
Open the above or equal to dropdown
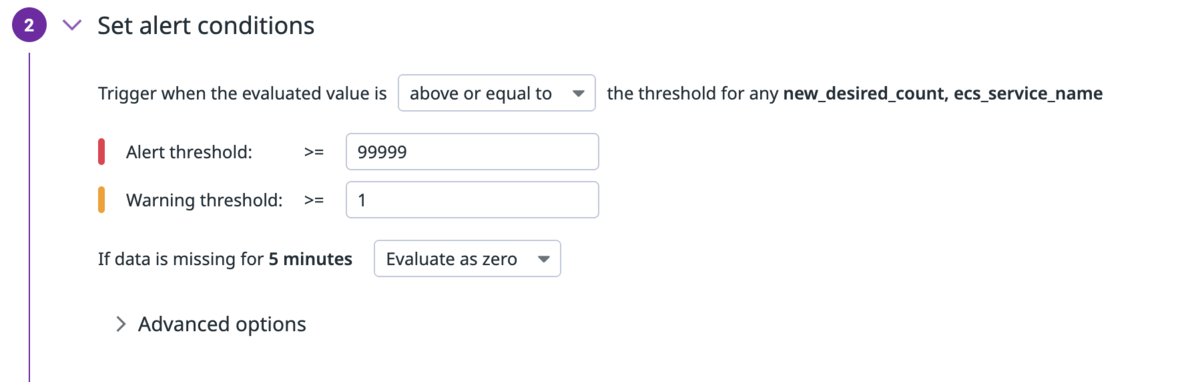[496, 93]
